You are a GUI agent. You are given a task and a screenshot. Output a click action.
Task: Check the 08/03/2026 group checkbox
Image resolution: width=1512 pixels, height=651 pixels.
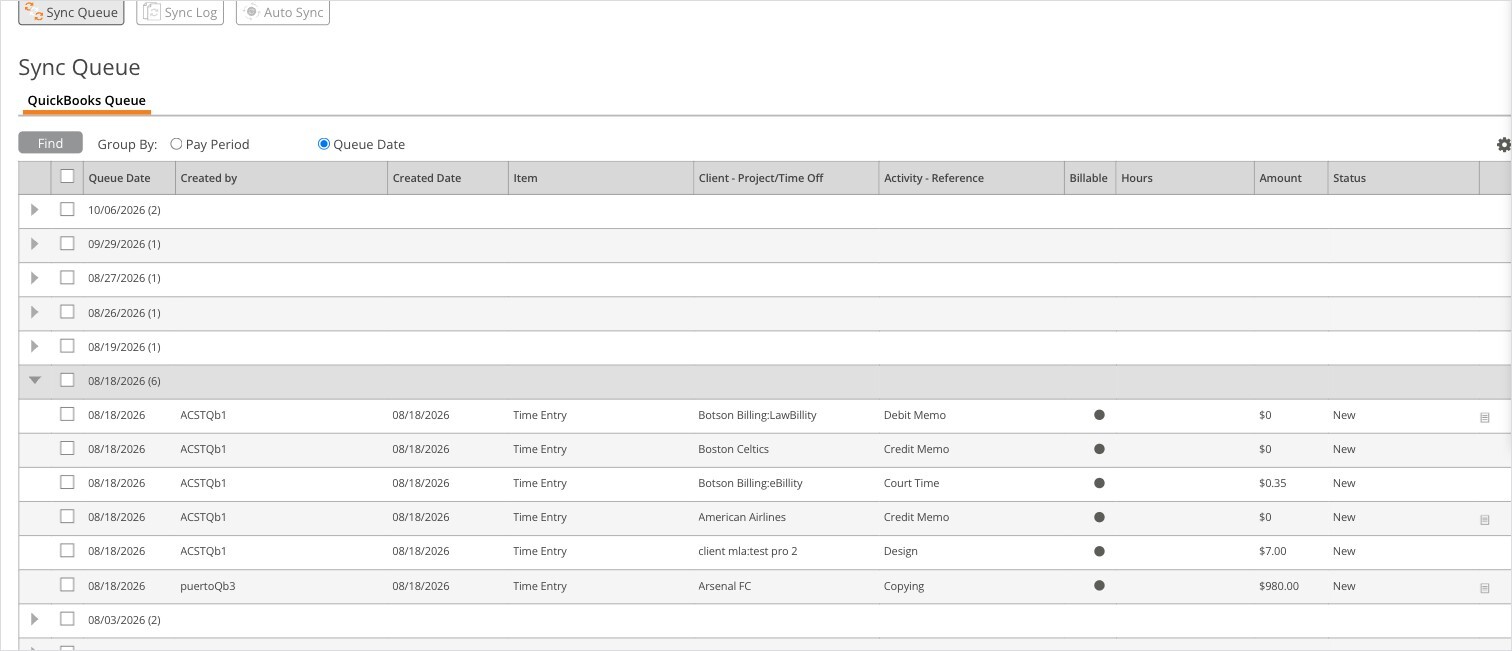(67, 618)
